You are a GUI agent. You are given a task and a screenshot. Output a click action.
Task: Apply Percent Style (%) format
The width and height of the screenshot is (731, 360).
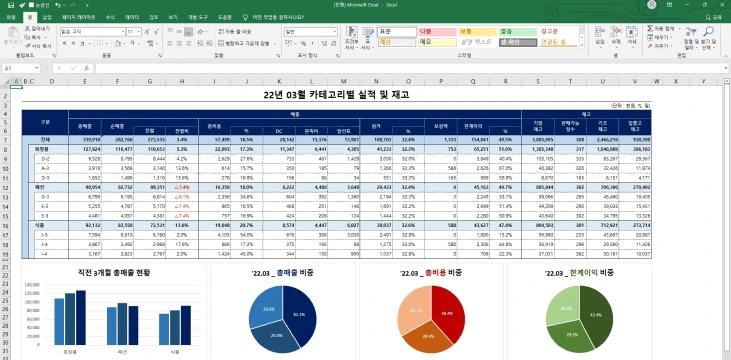(303, 43)
